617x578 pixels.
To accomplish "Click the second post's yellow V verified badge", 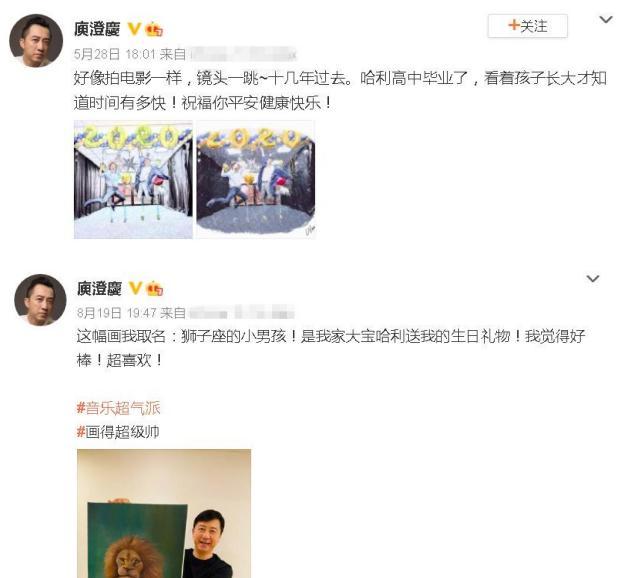I will (x=135, y=288).
